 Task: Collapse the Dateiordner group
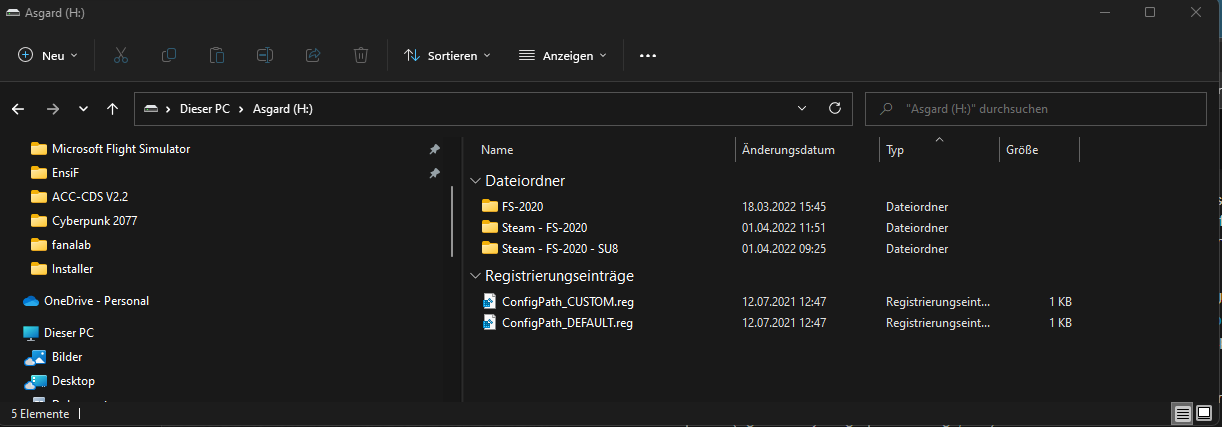pos(475,181)
